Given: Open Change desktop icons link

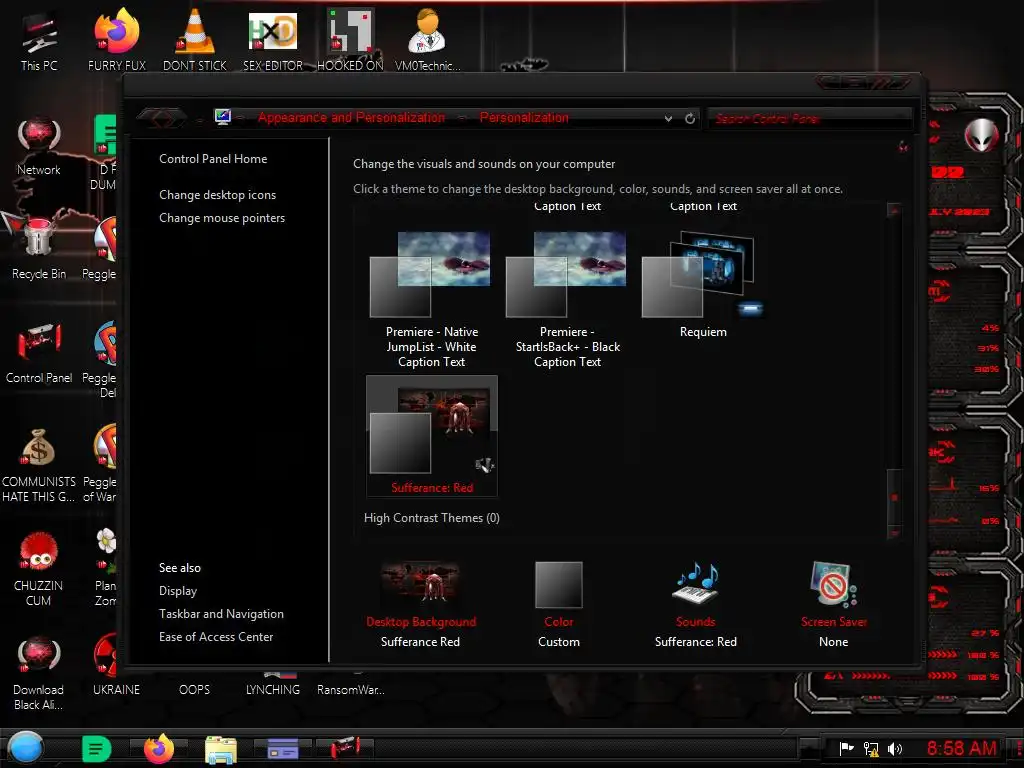Looking at the screenshot, I should 217,195.
